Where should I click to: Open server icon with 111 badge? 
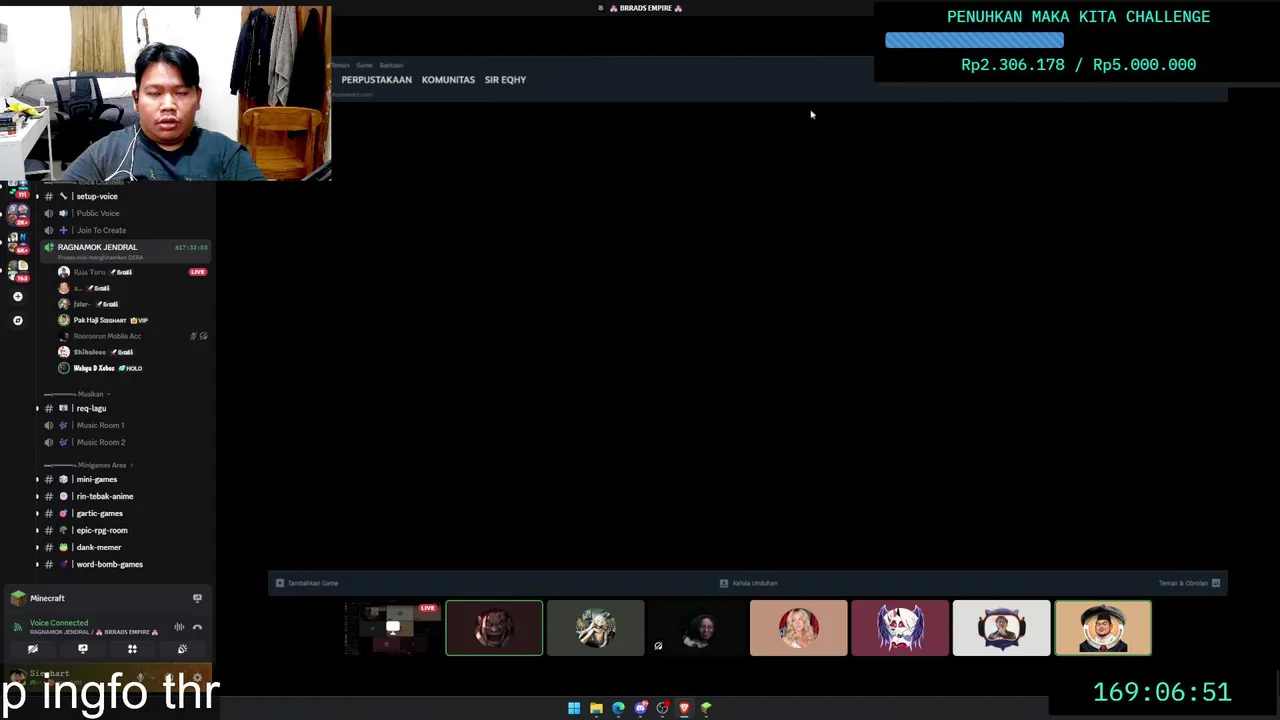[x=17, y=189]
